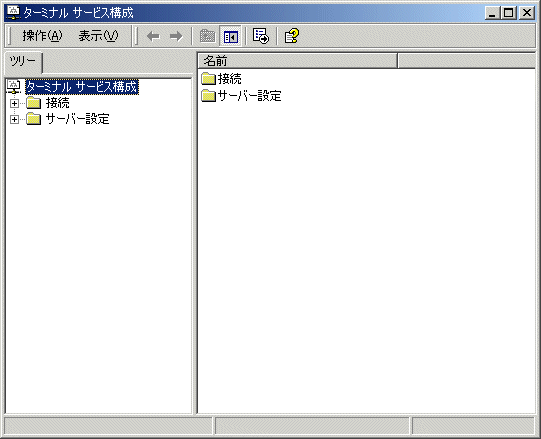Screen dimensions: 541x439
Task: Expand the 接続 tree node
Action: pyautogui.click(x=14, y=103)
